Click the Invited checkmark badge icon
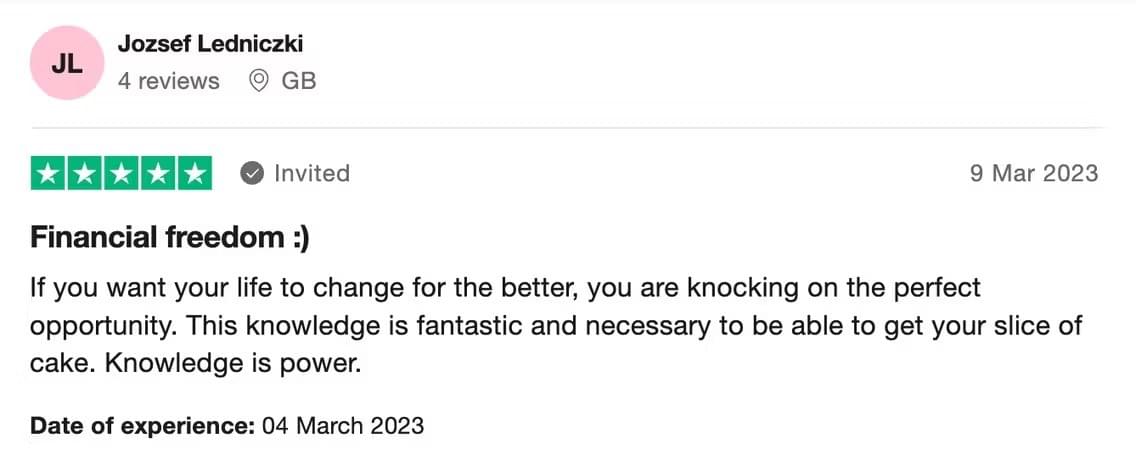This screenshot has width=1136, height=466. (x=251, y=174)
